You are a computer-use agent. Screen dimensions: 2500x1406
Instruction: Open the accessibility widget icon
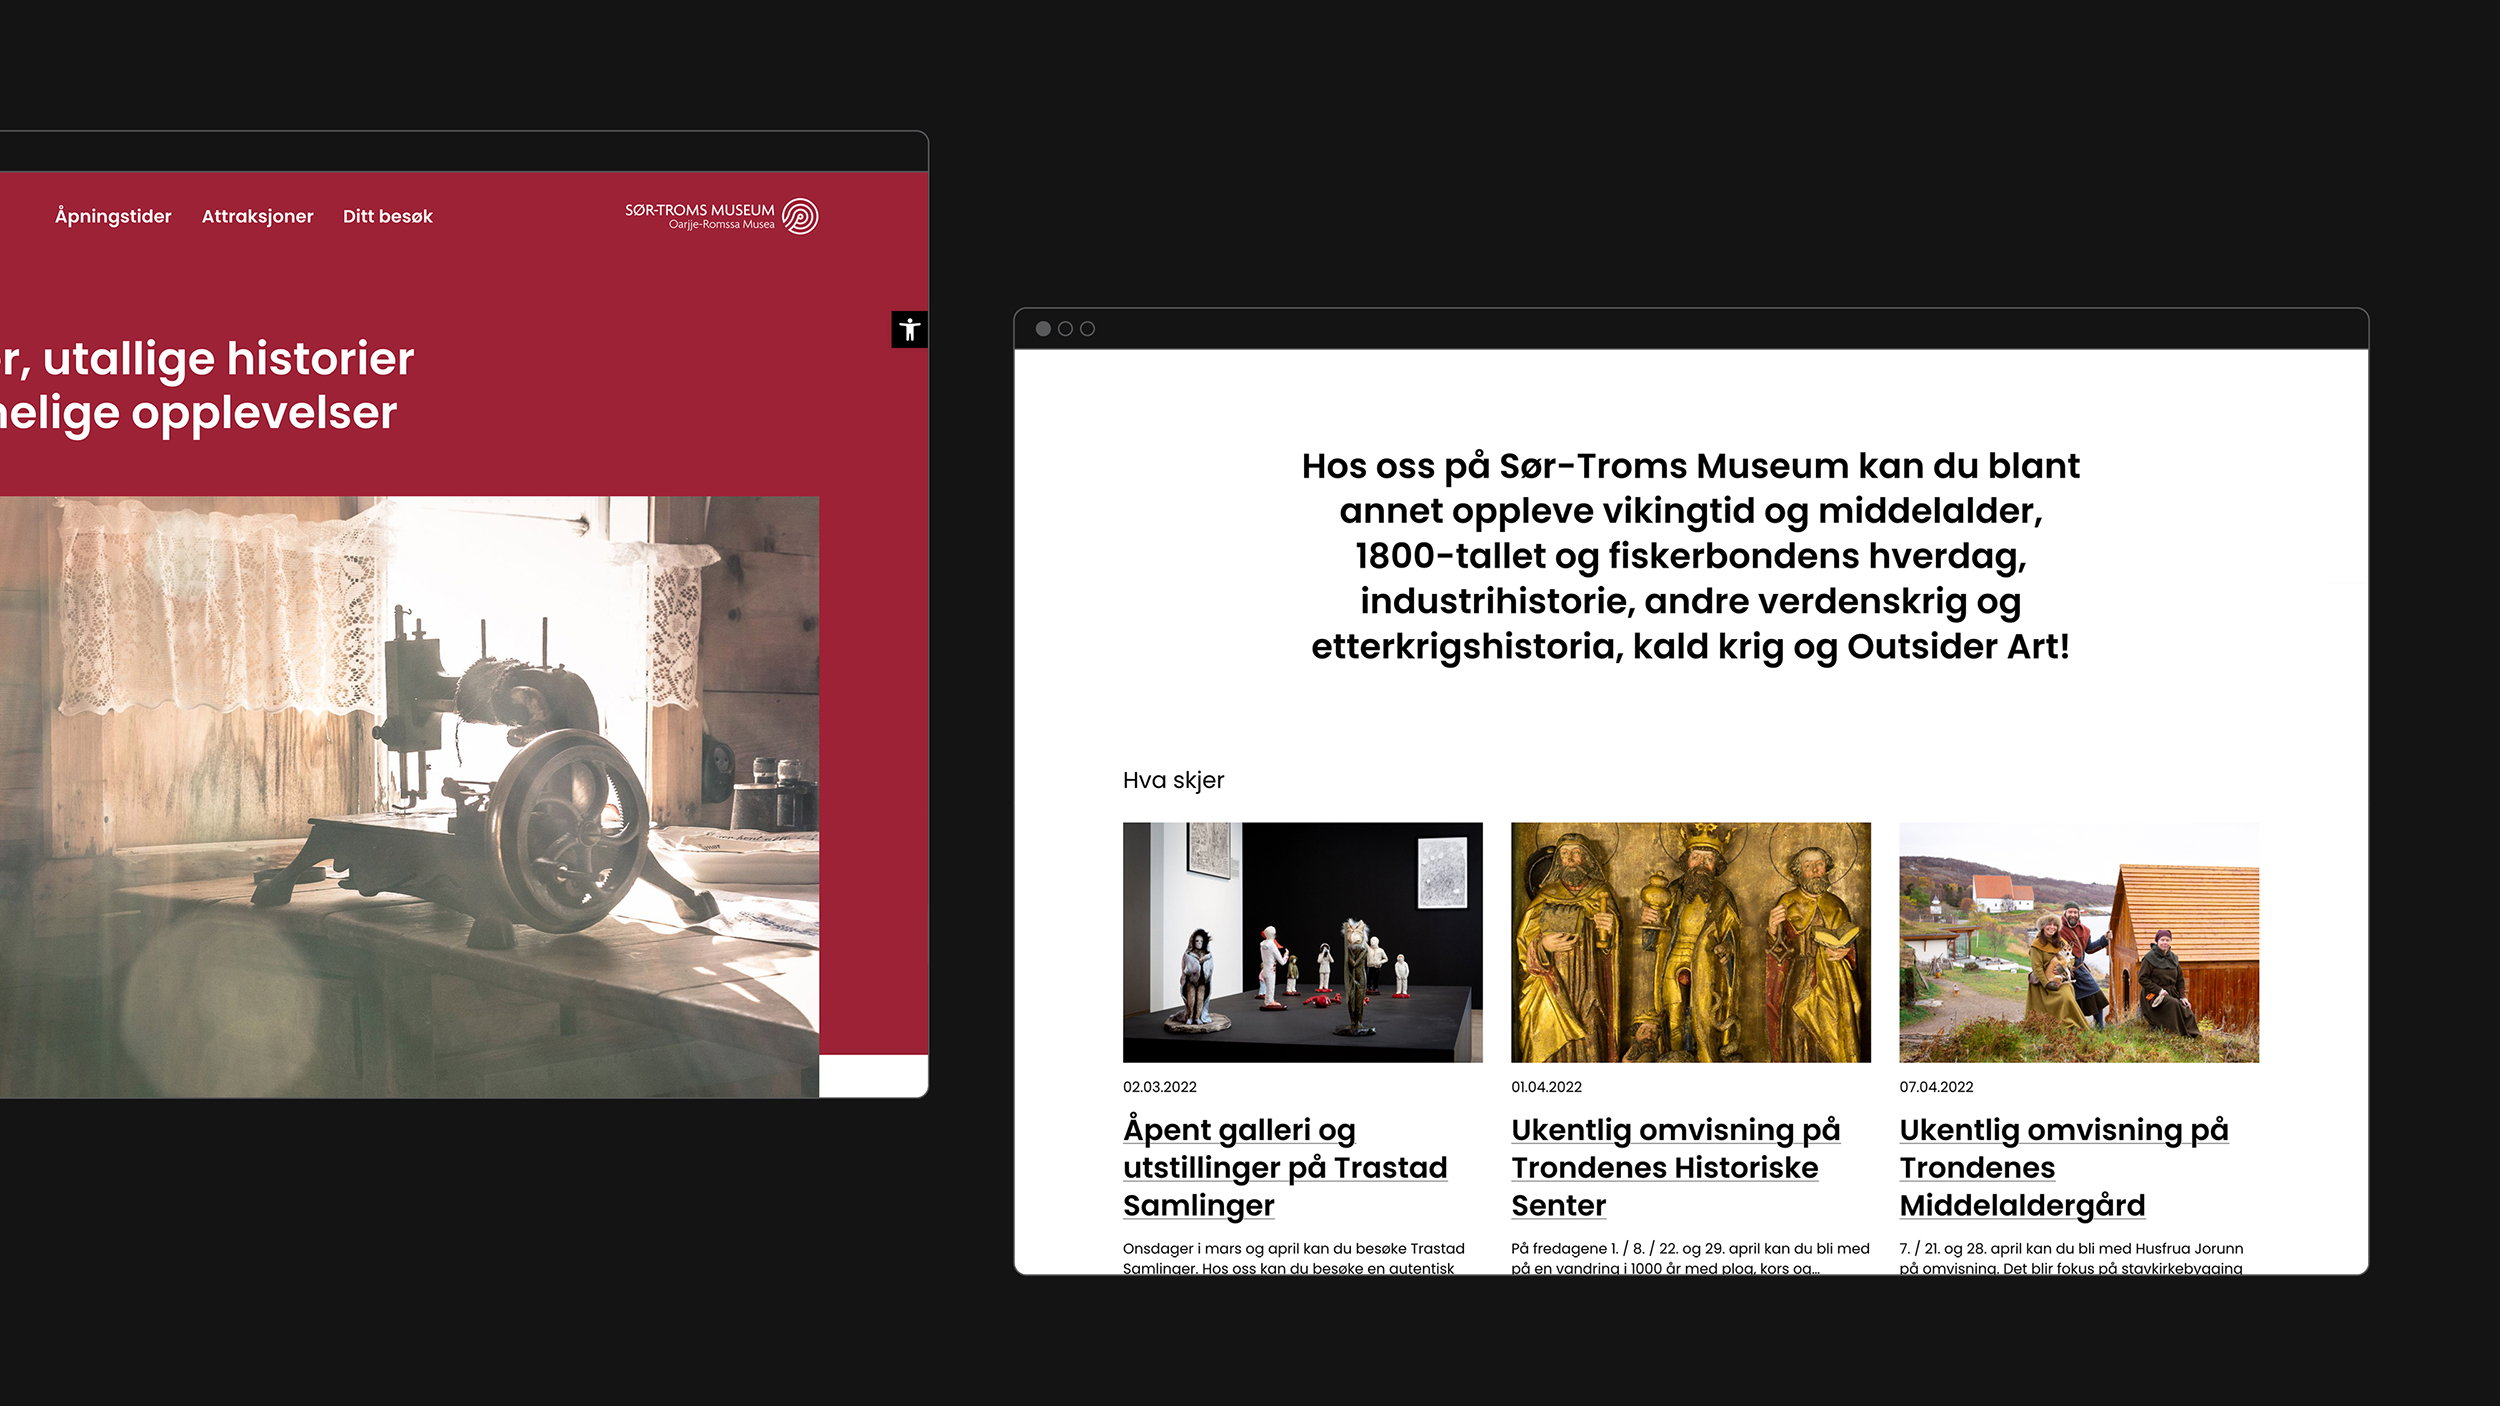909,329
